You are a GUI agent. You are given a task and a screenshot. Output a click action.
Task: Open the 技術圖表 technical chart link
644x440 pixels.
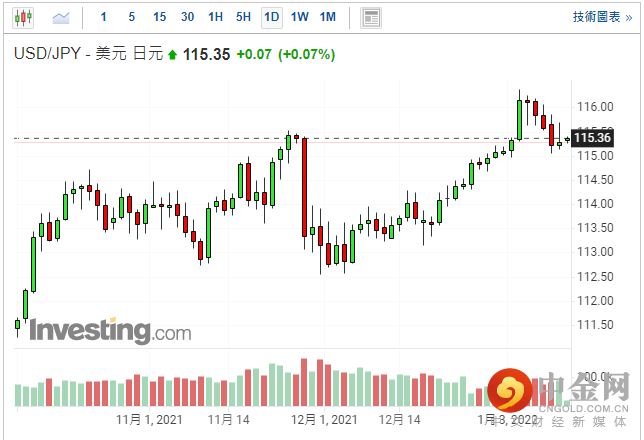coord(601,18)
